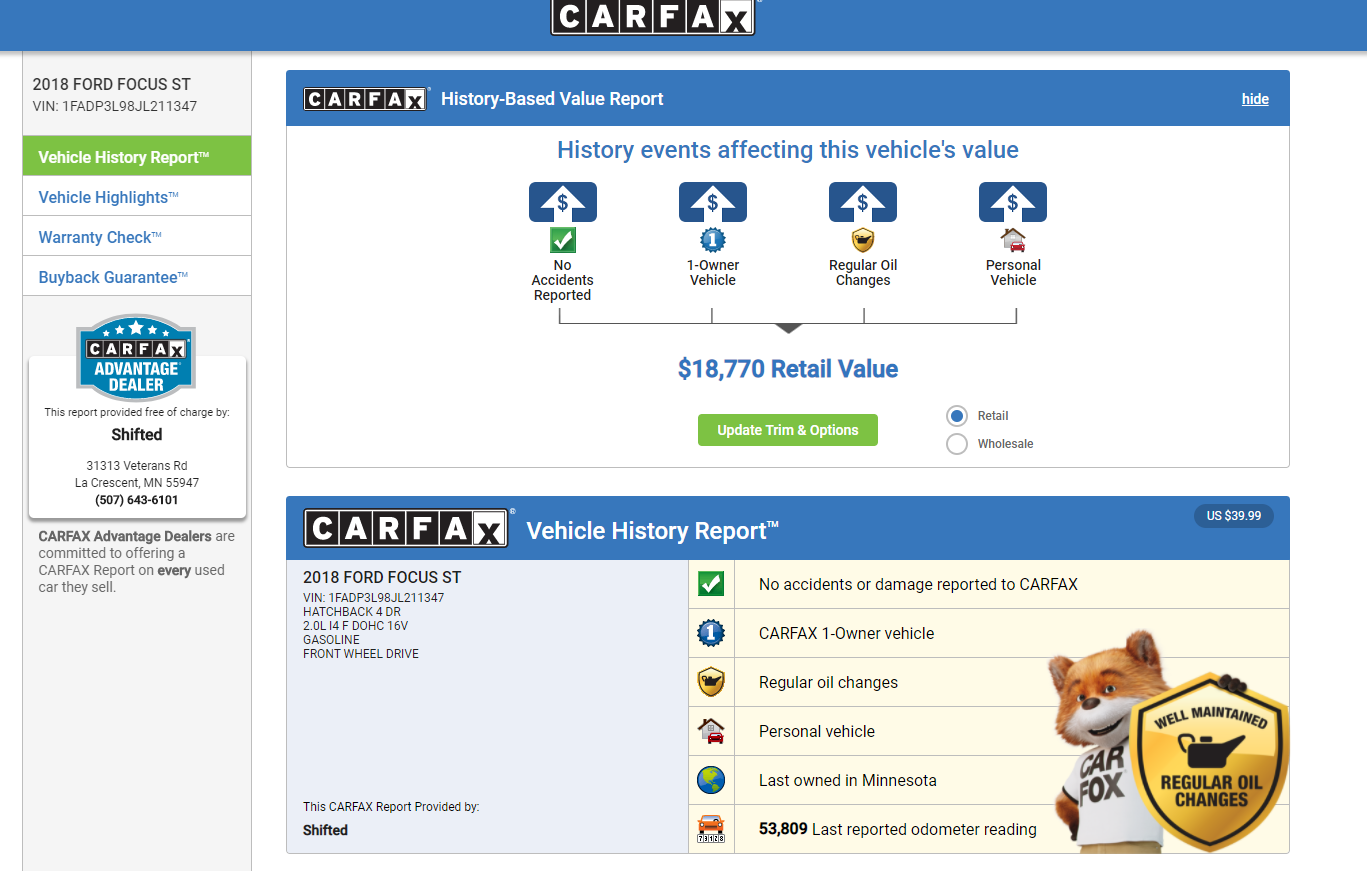
Task: Click the No Accidents Reported dollar arrow icon
Action: (563, 202)
